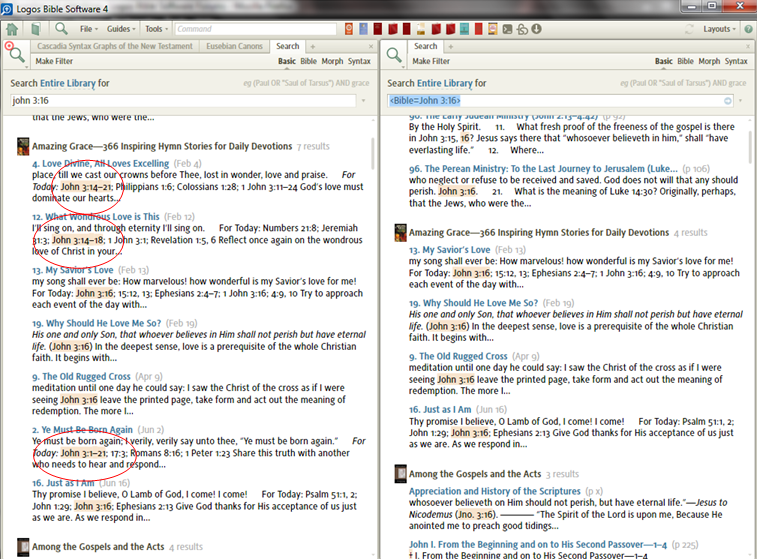The width and height of the screenshot is (757, 559).
Task: Open The Perean Ministry result link
Action: 543,169
